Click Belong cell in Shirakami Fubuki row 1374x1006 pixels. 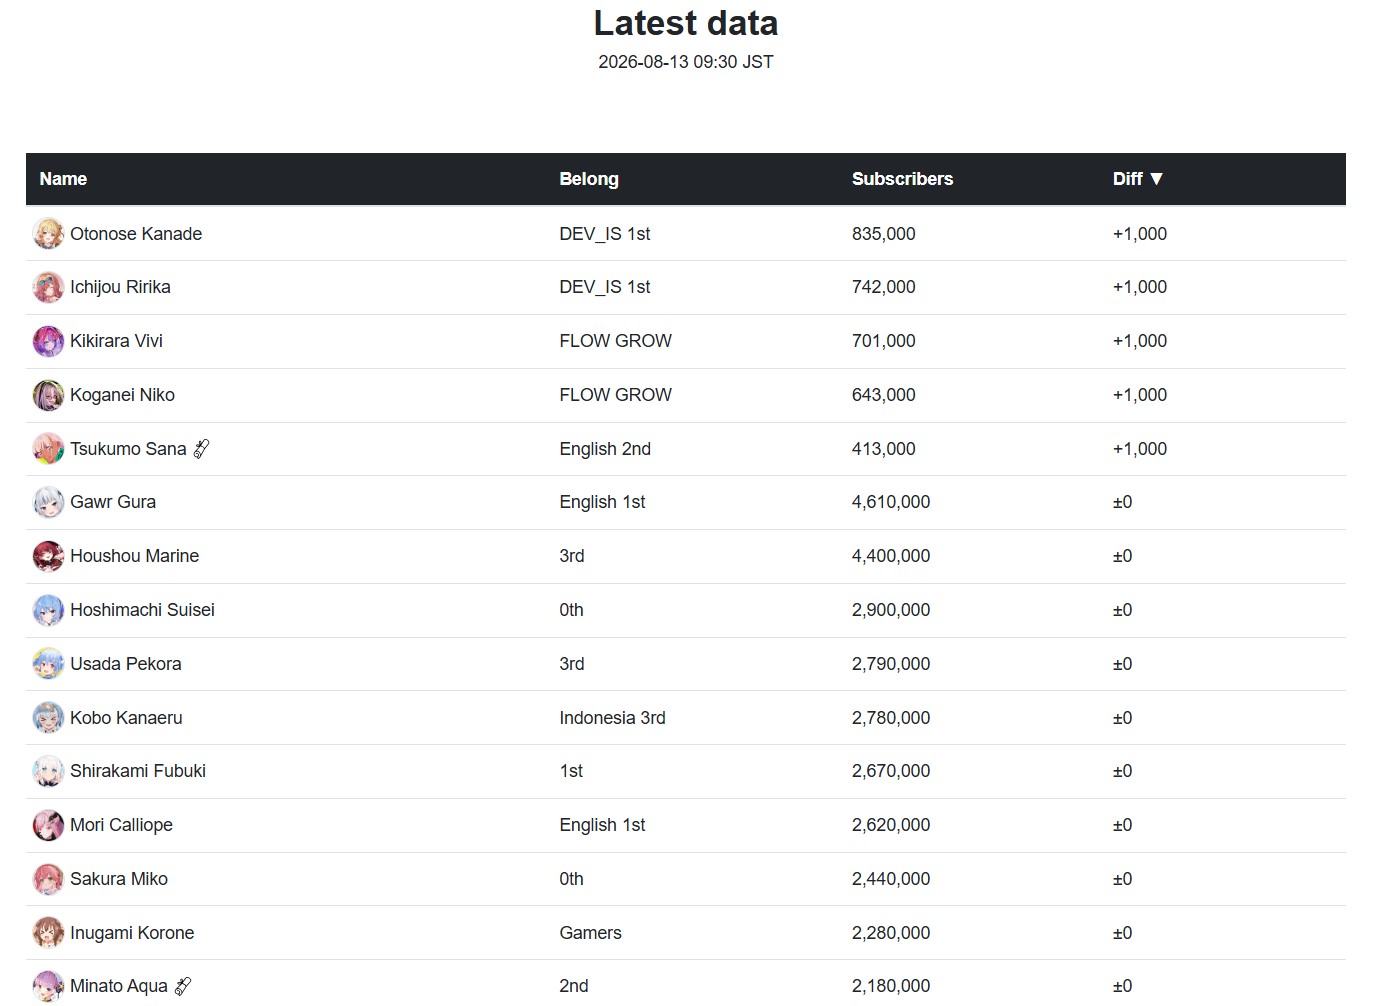tap(571, 771)
